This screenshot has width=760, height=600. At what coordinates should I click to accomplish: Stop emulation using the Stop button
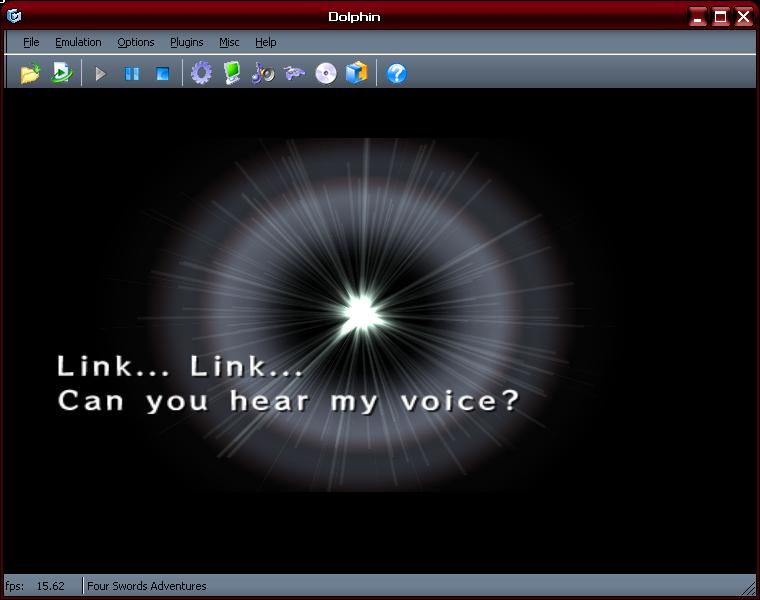pyautogui.click(x=162, y=74)
